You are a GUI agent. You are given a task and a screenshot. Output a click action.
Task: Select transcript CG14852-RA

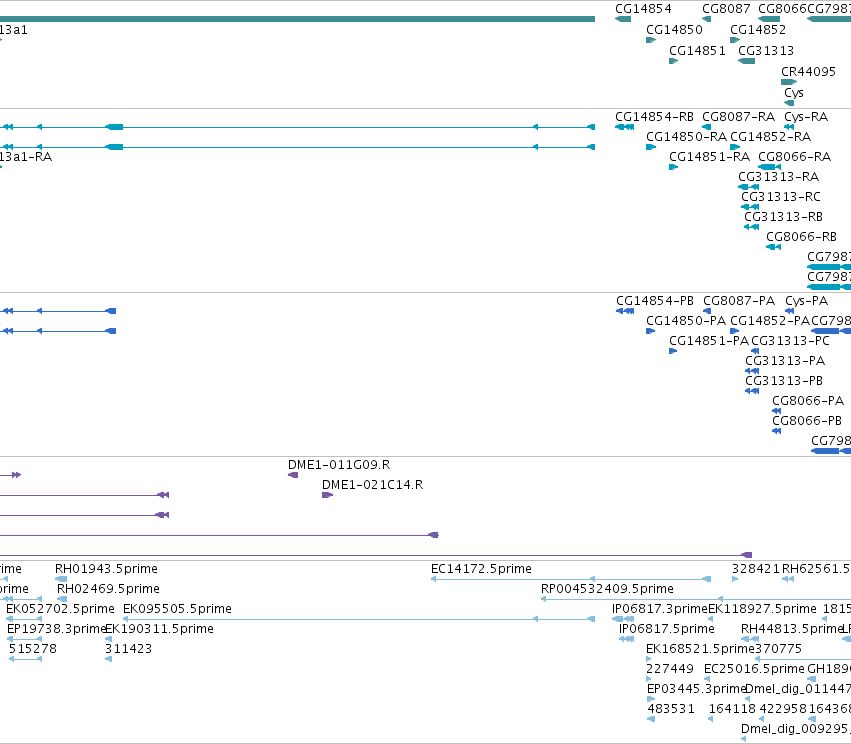(770, 137)
